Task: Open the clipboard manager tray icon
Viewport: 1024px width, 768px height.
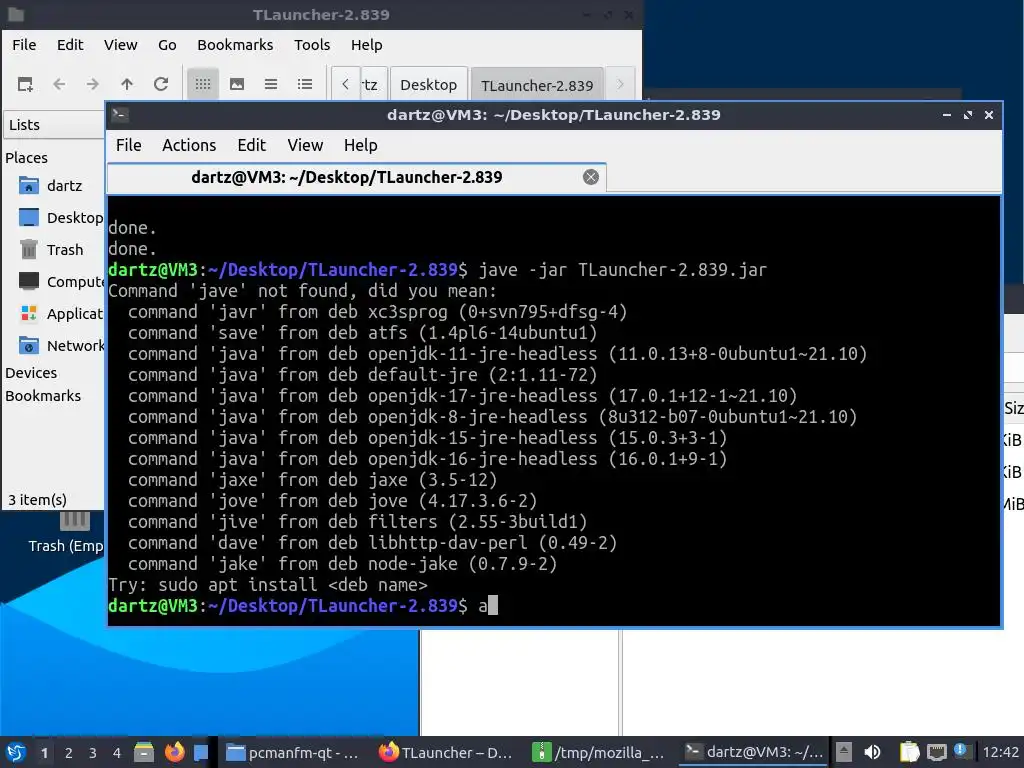Action: pos(910,752)
